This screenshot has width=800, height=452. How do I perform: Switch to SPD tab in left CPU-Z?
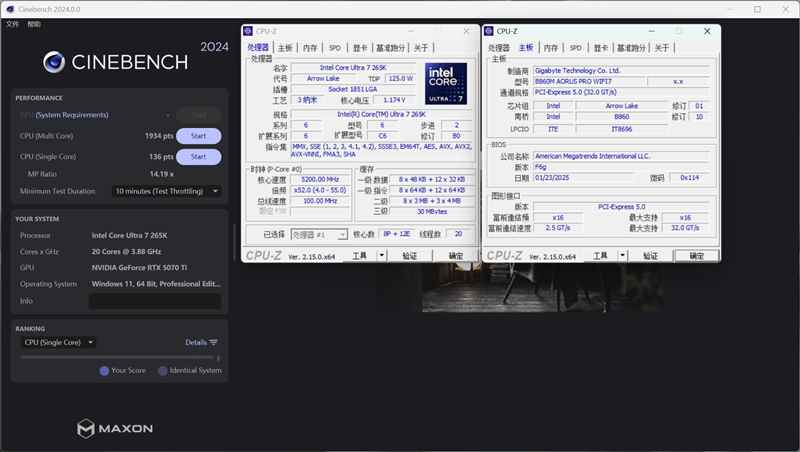pyautogui.click(x=335, y=47)
